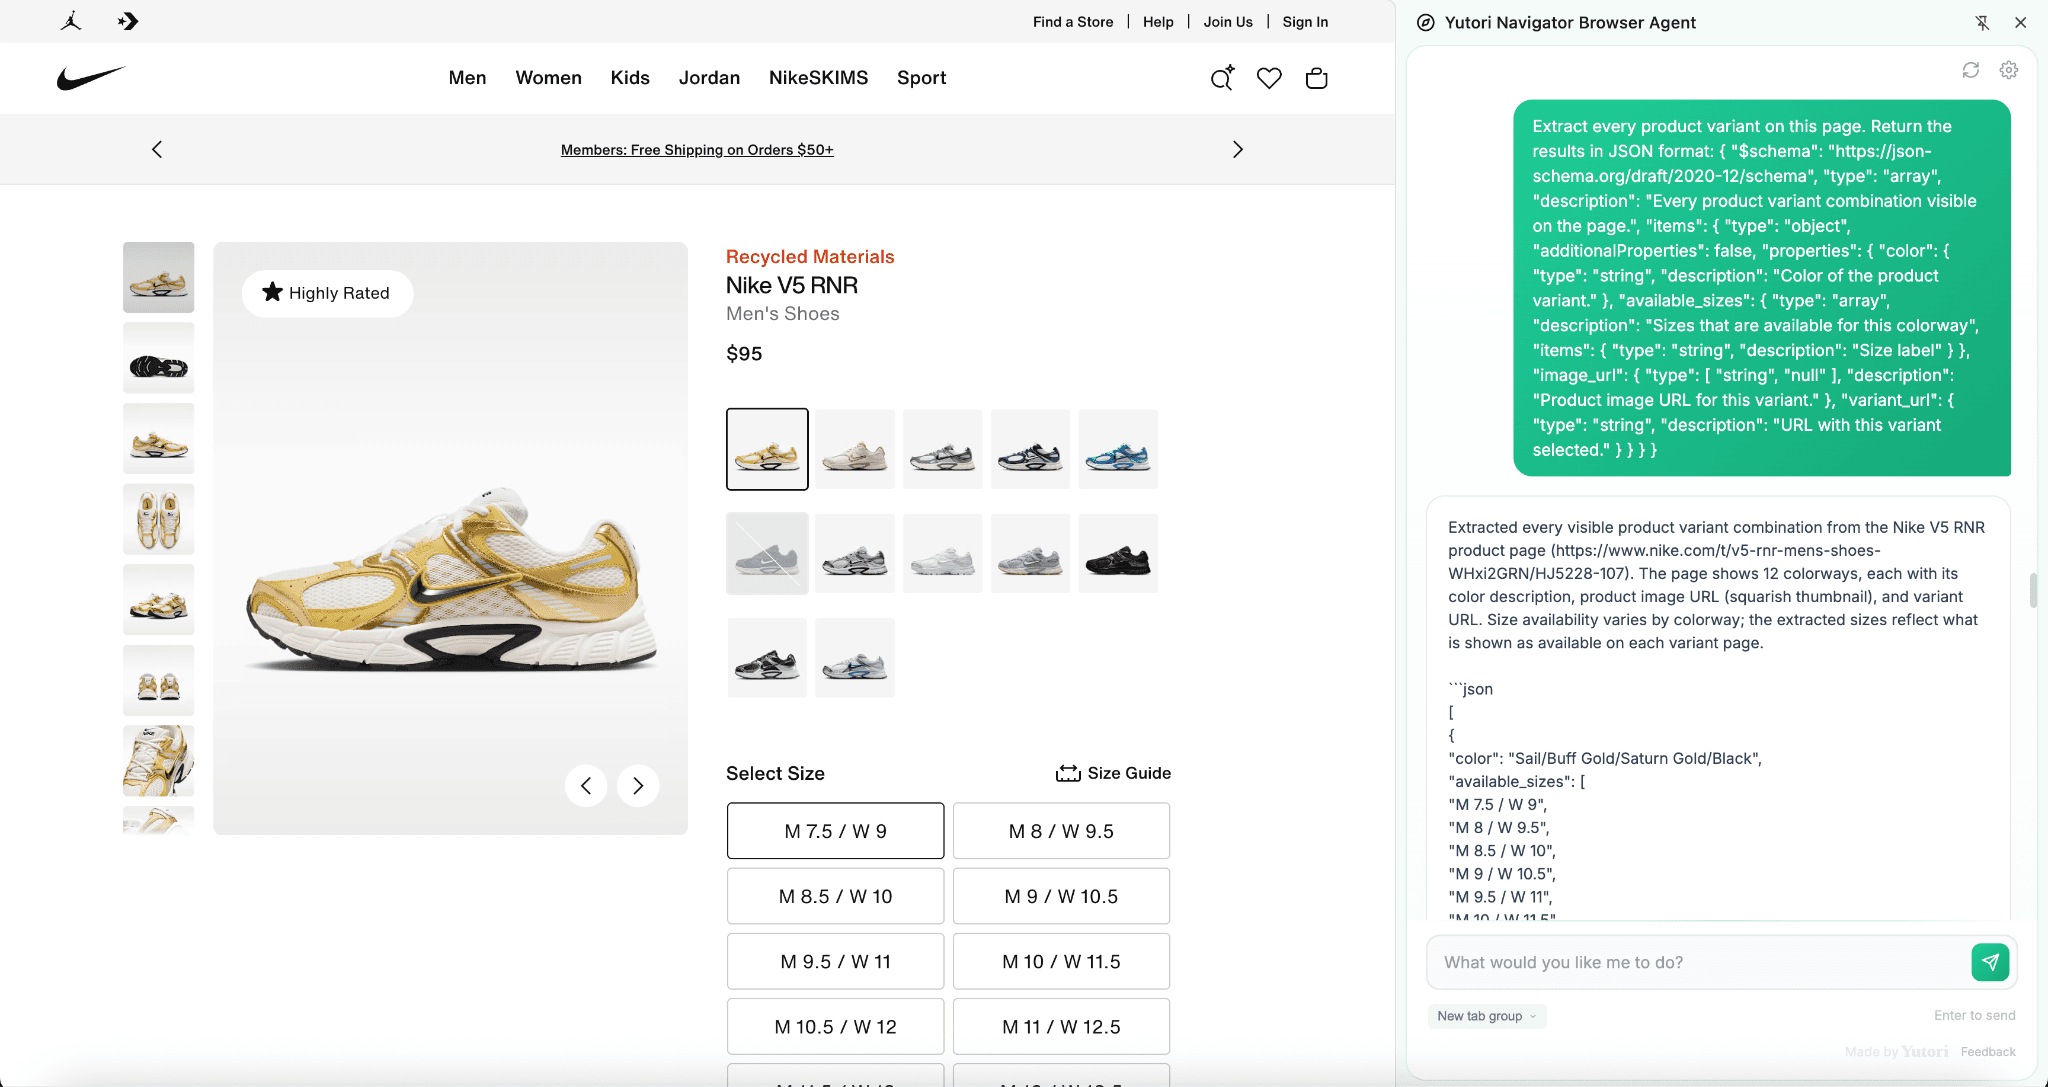Send message with green arrow button

point(1990,962)
